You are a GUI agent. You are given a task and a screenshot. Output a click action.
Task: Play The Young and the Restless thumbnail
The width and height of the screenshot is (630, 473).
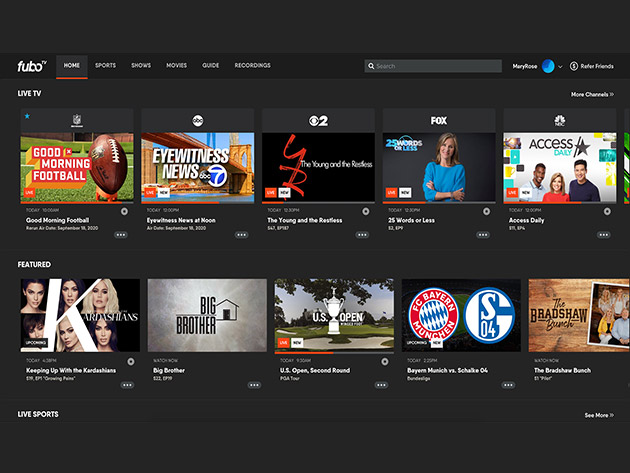(318, 167)
